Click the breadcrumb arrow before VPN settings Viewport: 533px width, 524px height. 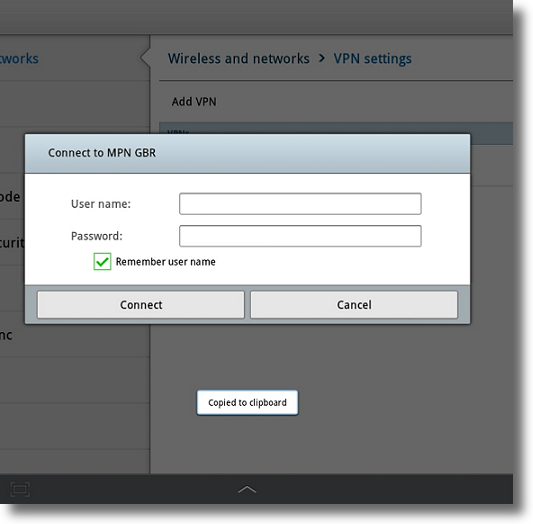click(x=322, y=58)
